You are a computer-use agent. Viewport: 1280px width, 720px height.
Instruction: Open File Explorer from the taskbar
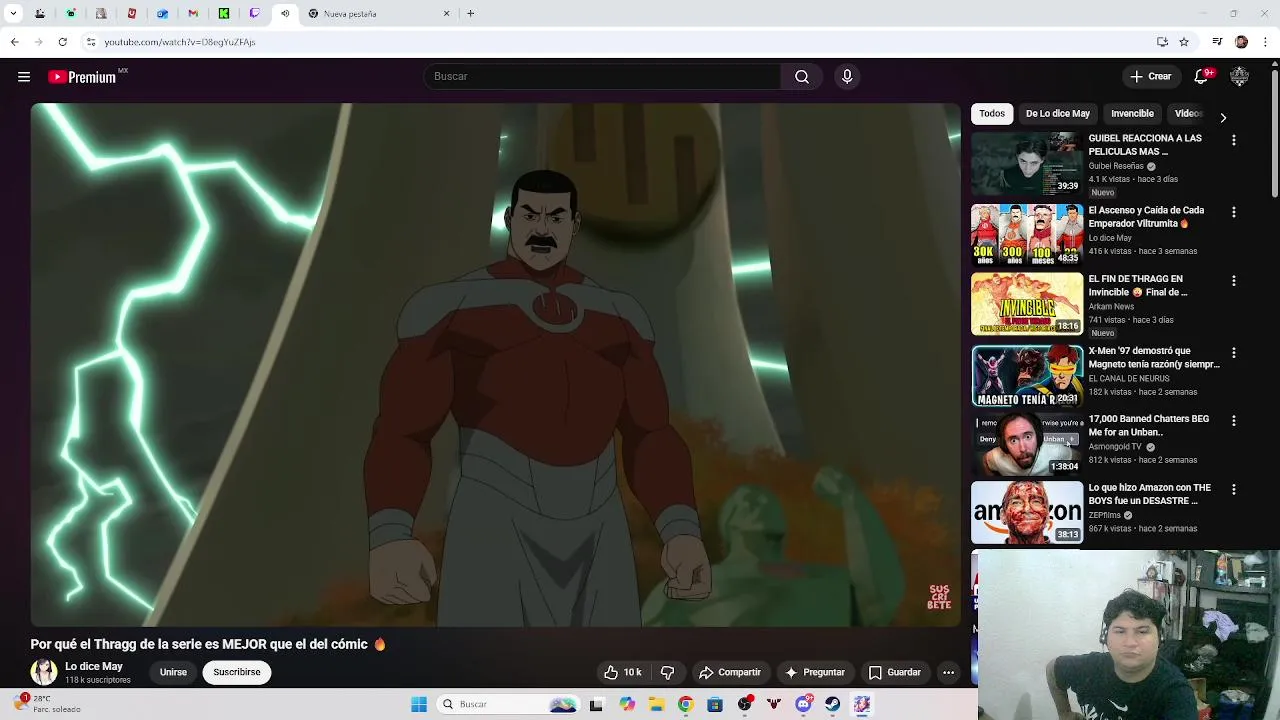tap(656, 705)
